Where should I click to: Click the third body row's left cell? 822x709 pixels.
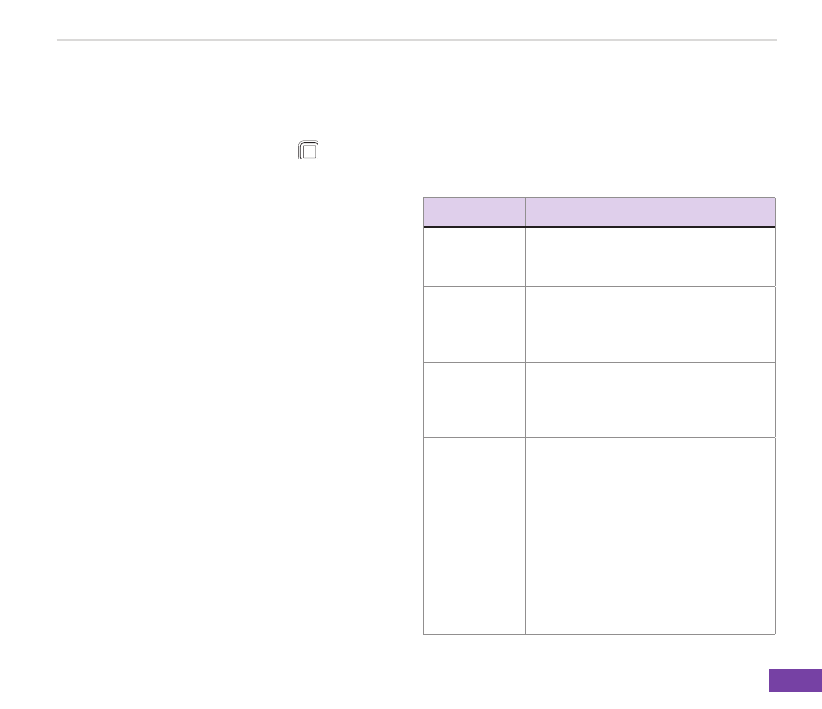474,399
